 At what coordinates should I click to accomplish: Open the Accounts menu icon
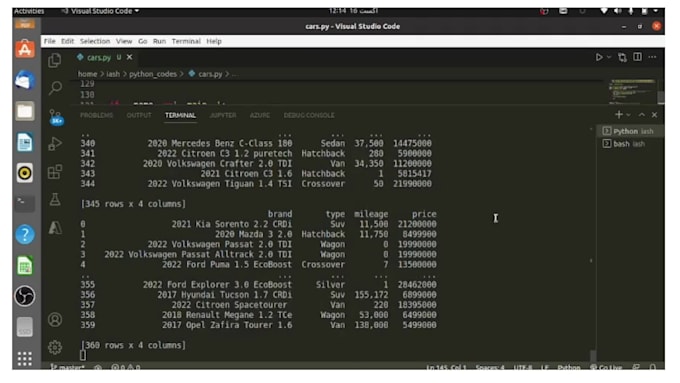(55, 320)
